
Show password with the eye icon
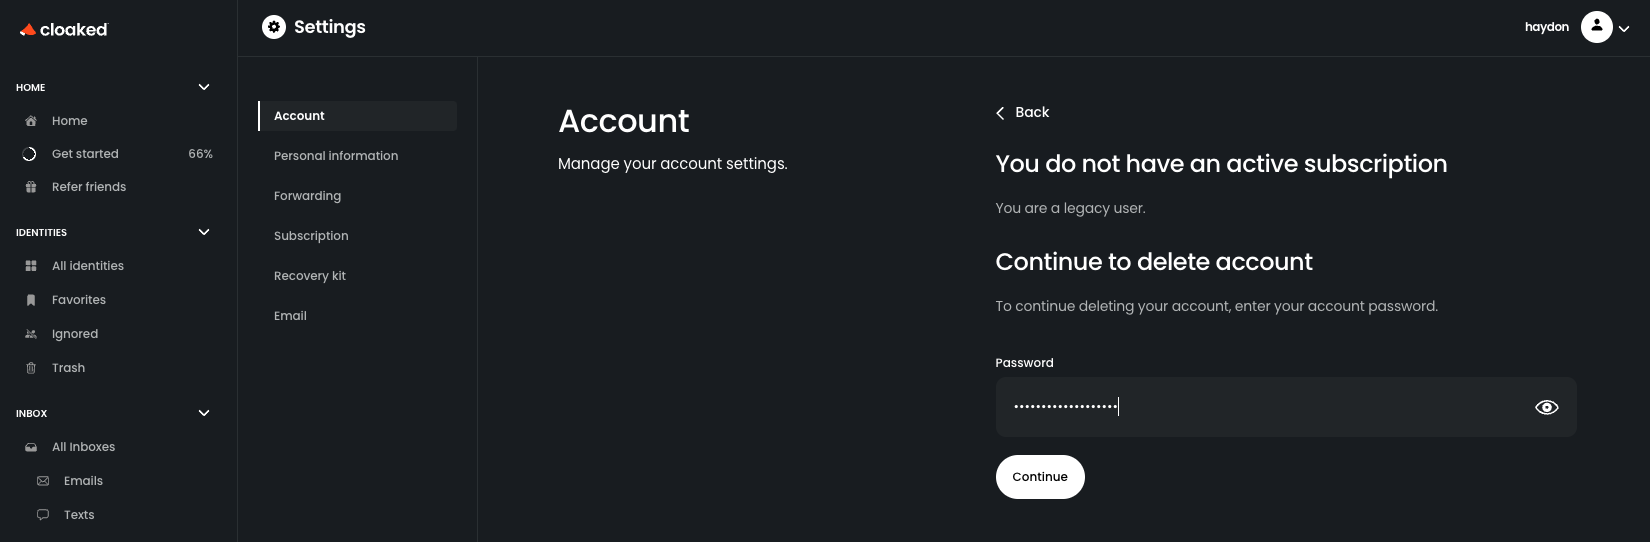point(1547,407)
